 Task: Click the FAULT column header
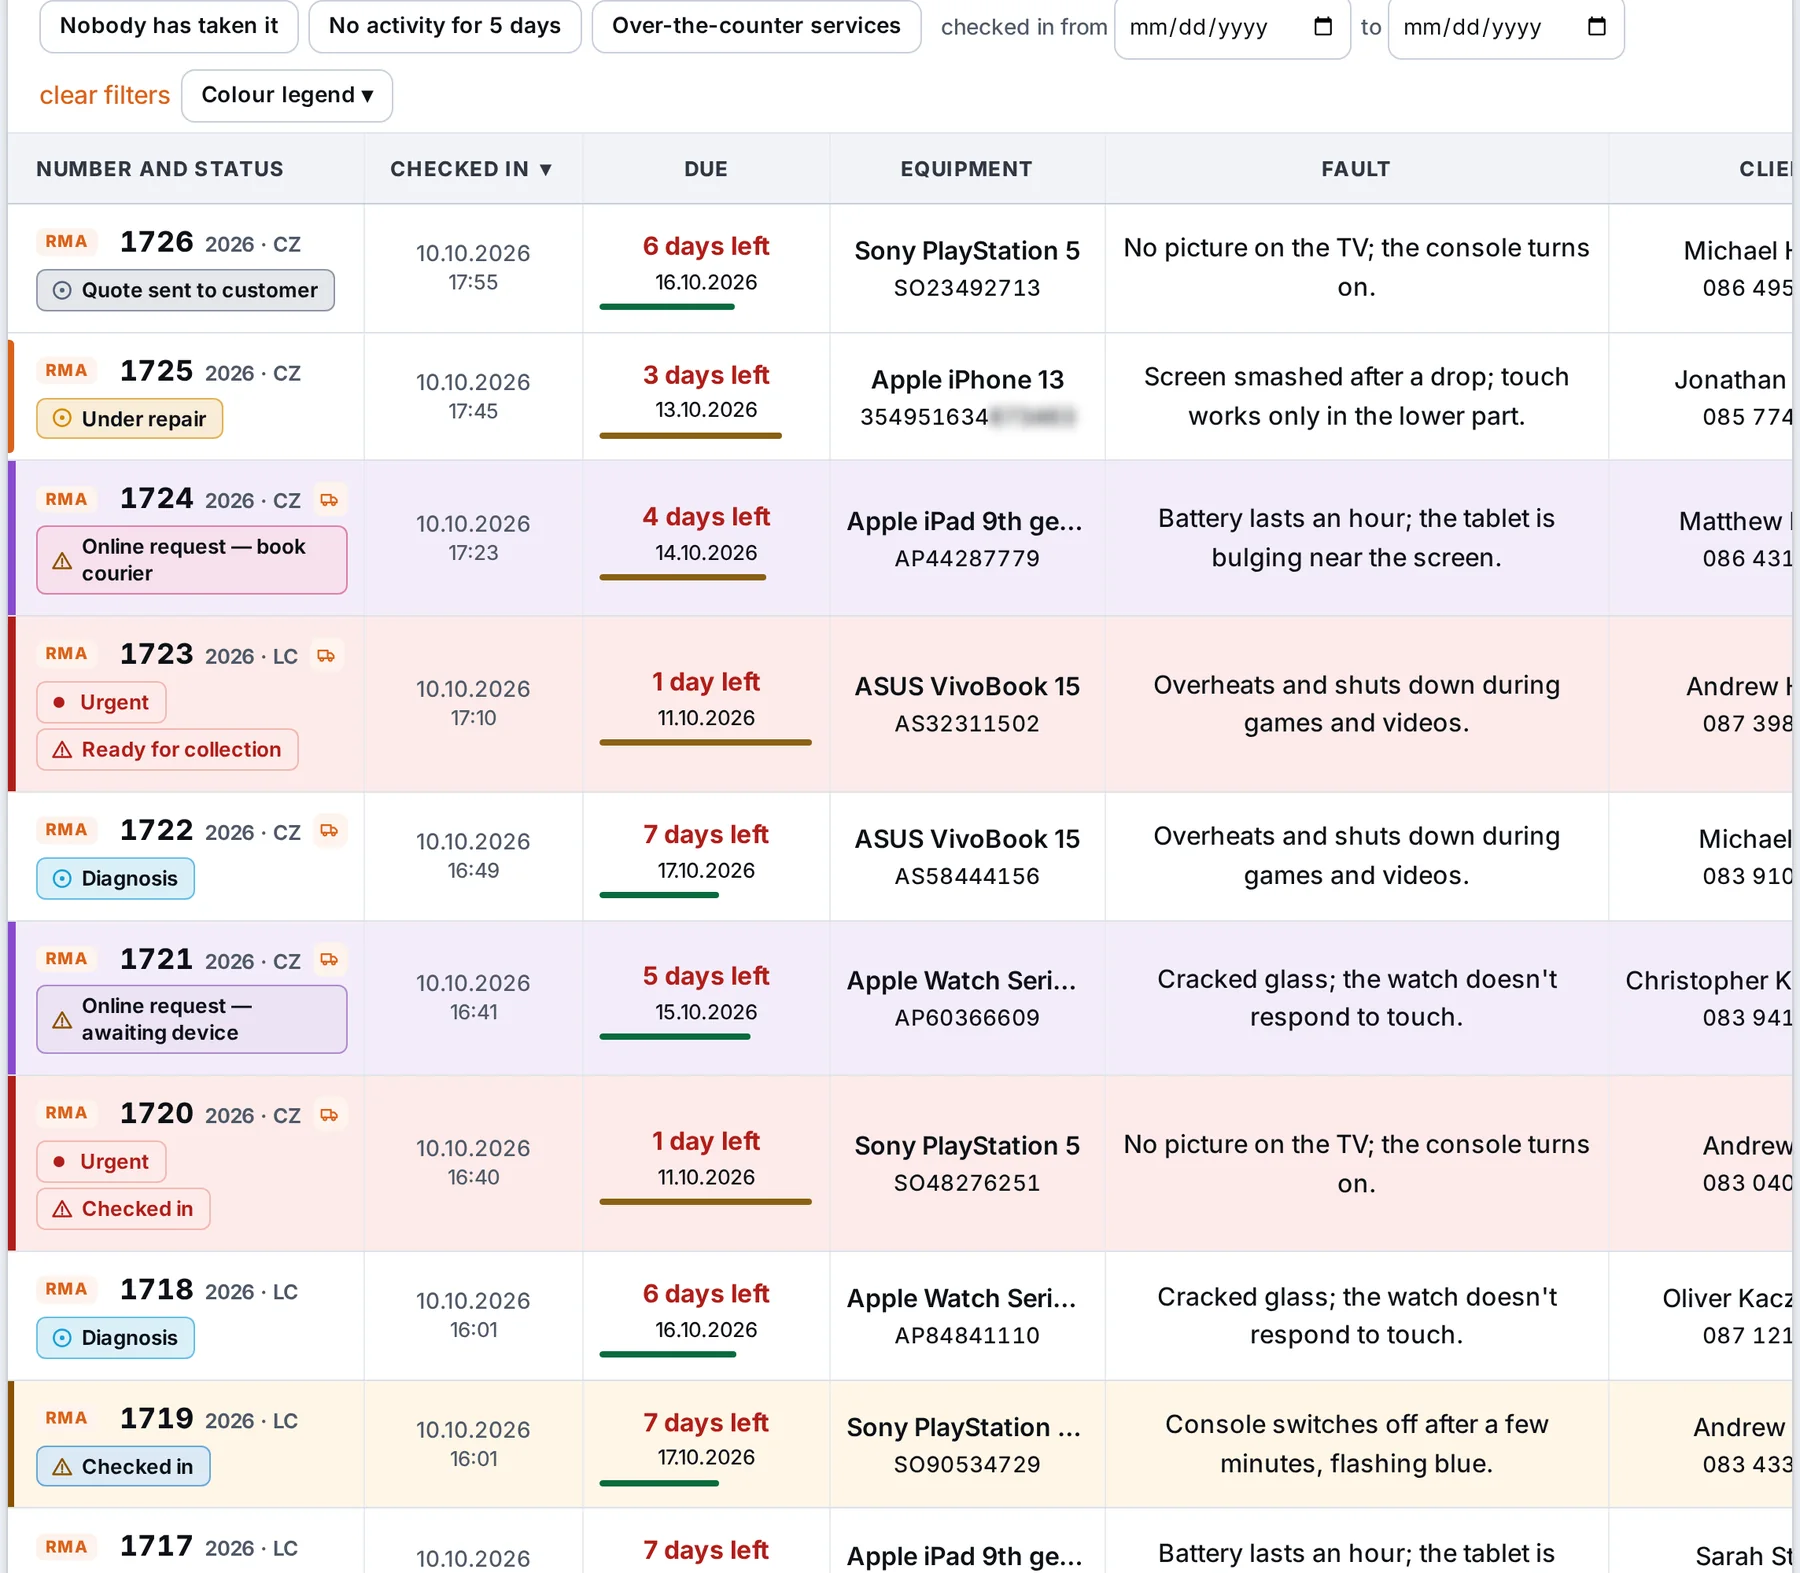click(x=1356, y=169)
